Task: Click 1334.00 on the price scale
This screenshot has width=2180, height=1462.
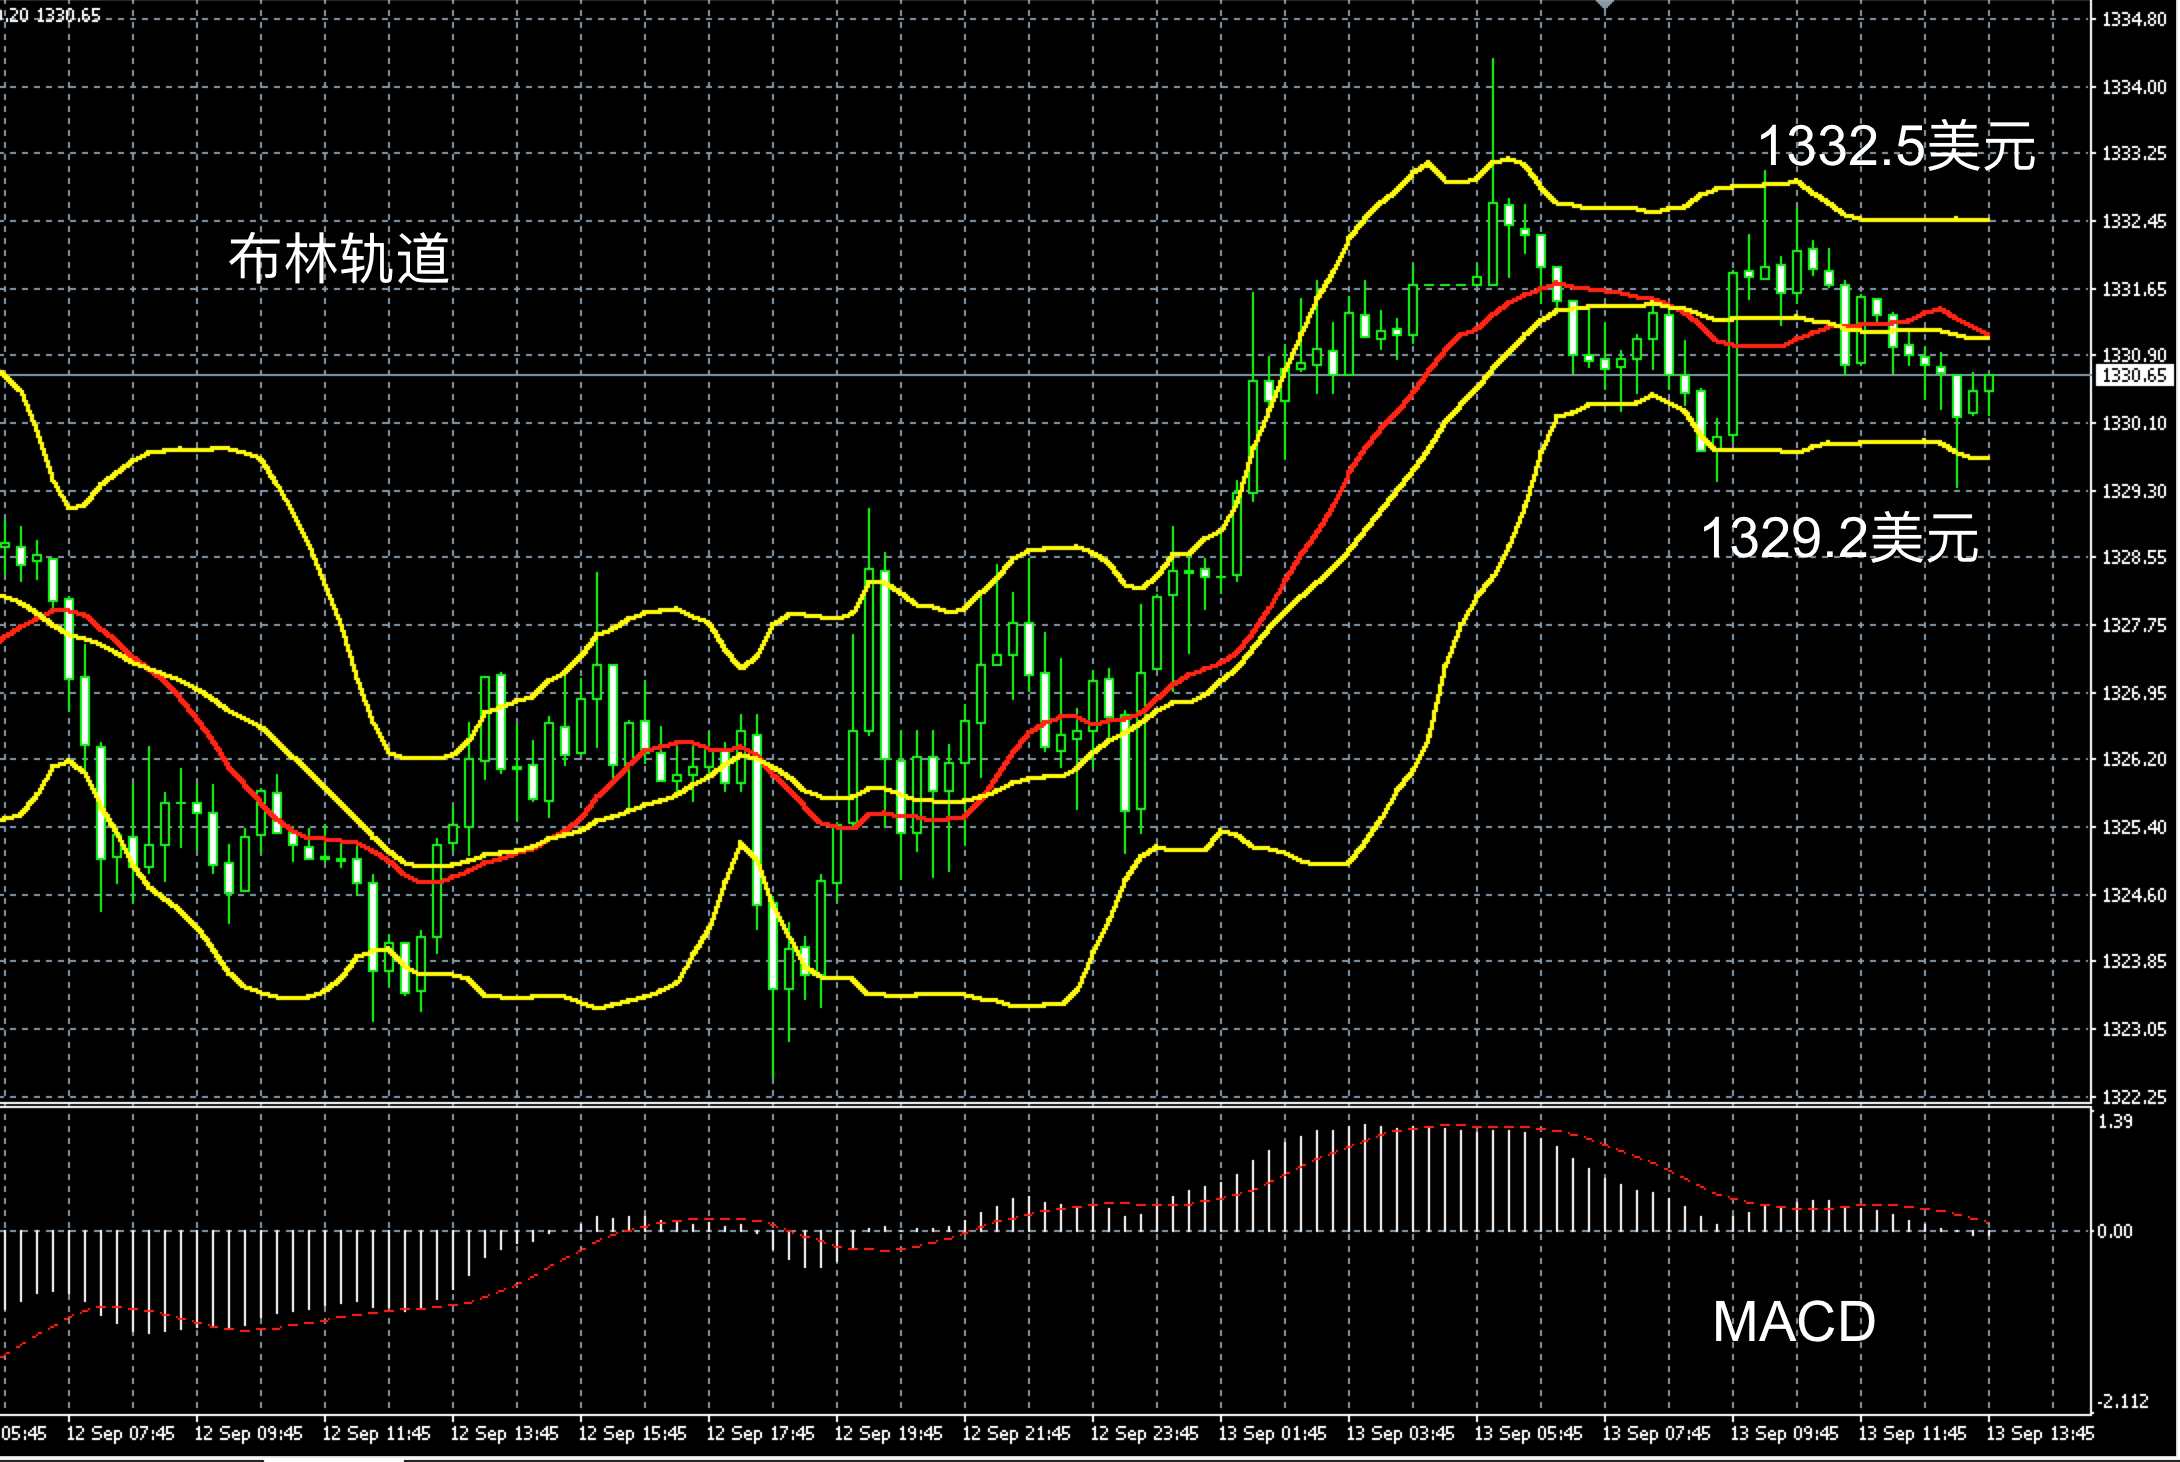Action: [2133, 88]
